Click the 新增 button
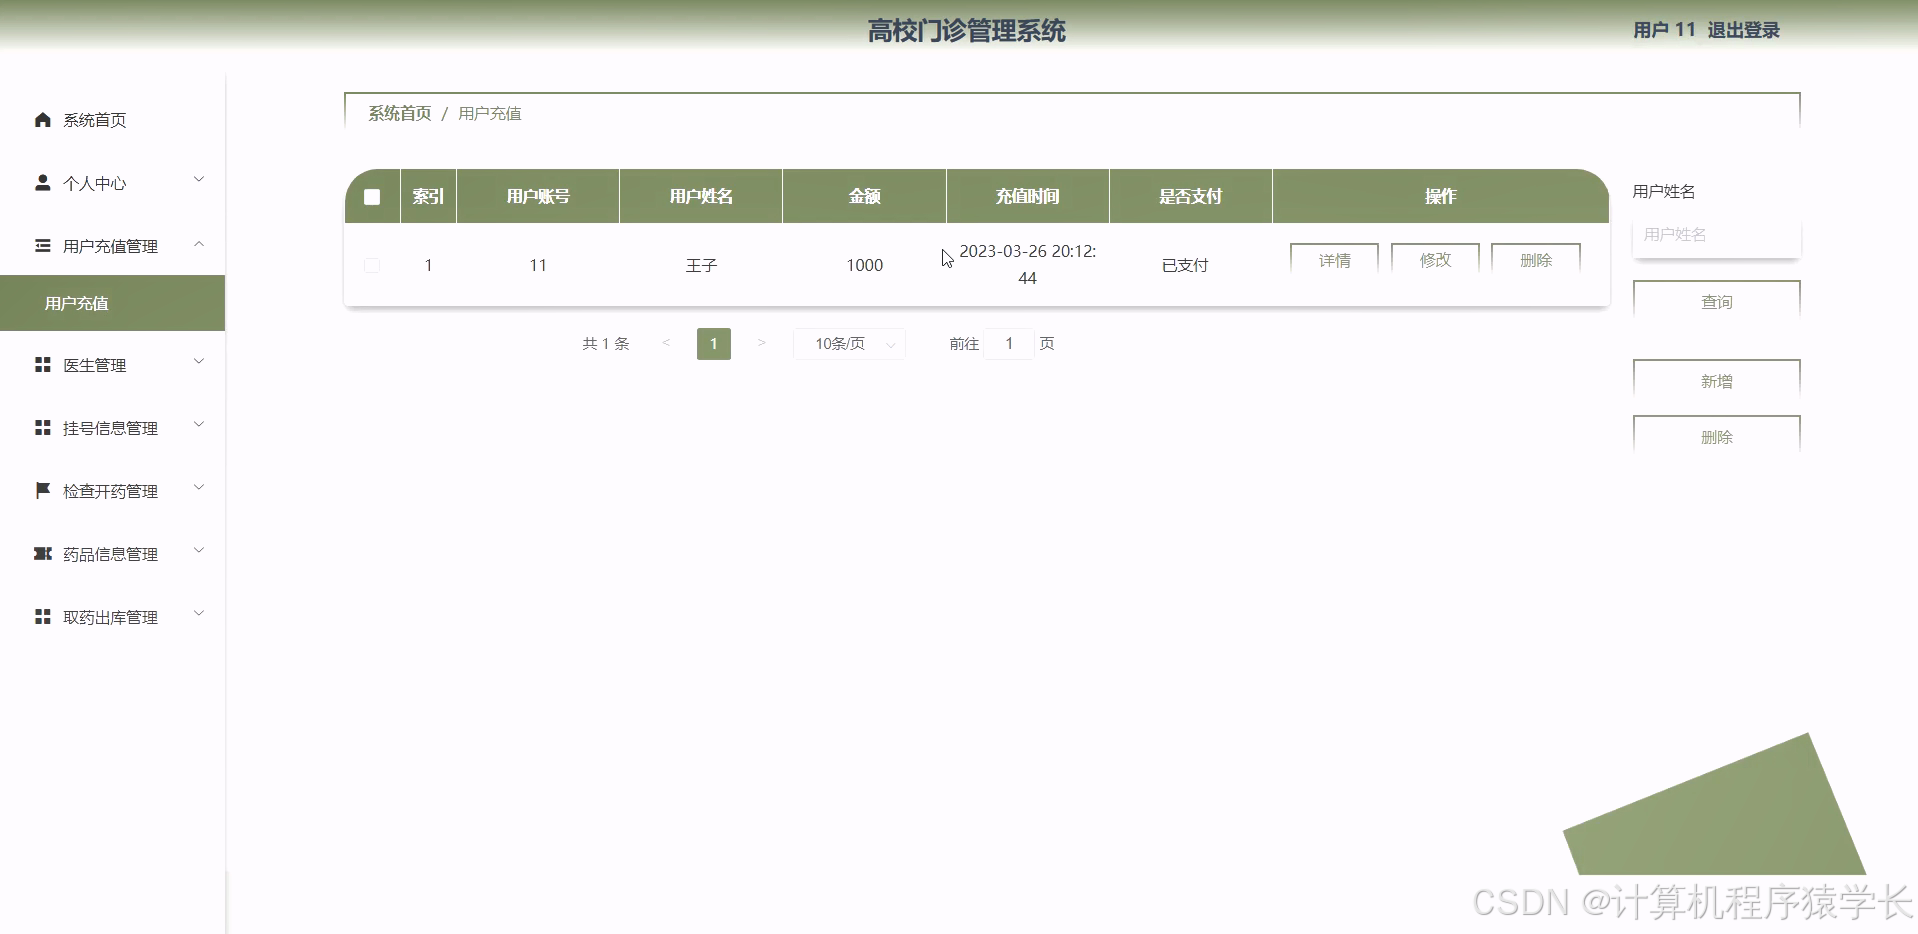The image size is (1918, 934). pos(1716,381)
